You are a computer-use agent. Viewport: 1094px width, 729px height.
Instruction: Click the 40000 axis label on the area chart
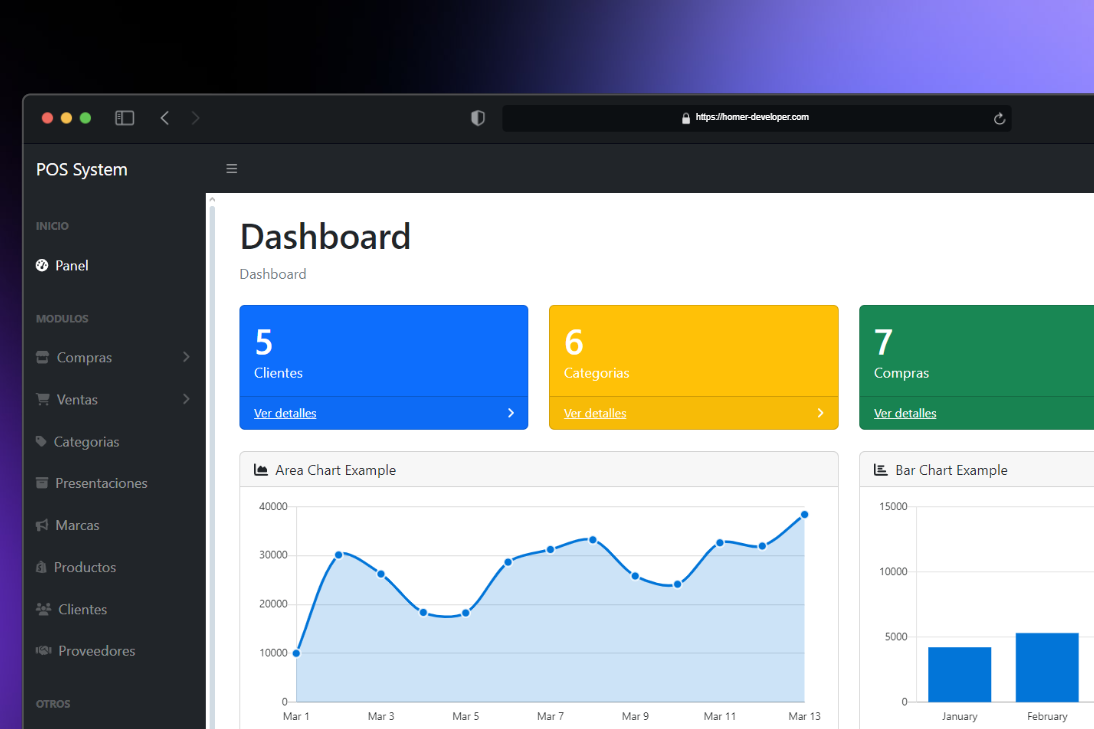tap(273, 506)
